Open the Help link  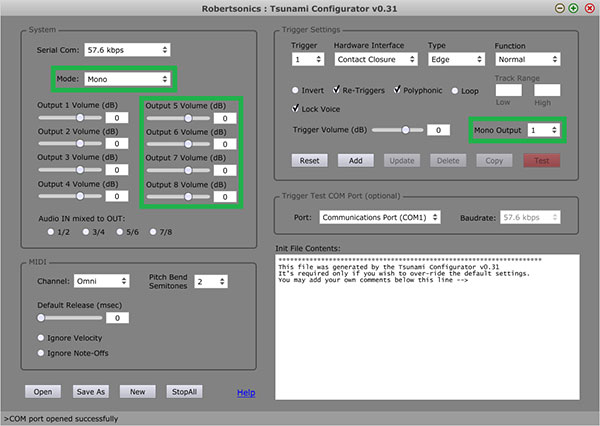tap(246, 393)
